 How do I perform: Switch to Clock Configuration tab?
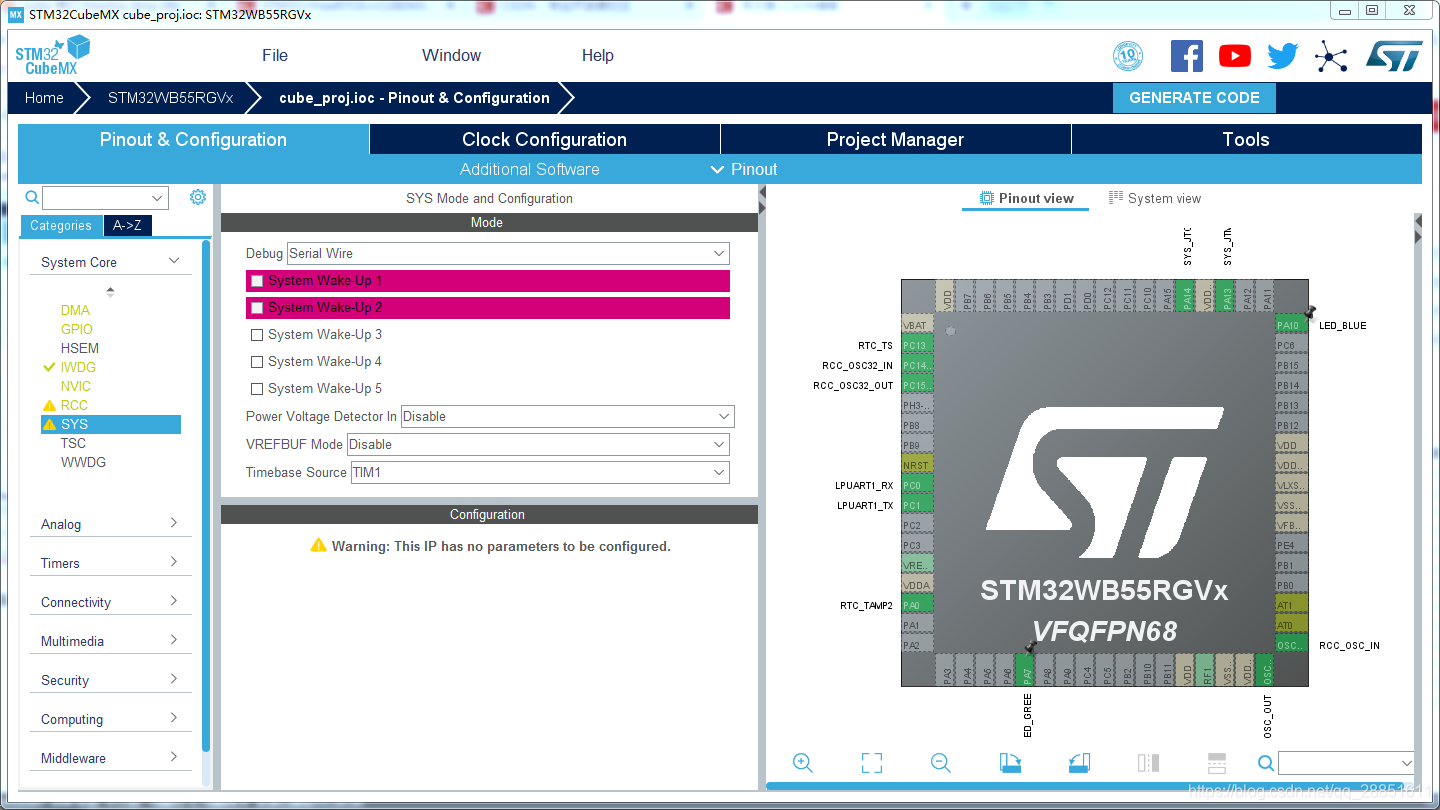point(544,140)
